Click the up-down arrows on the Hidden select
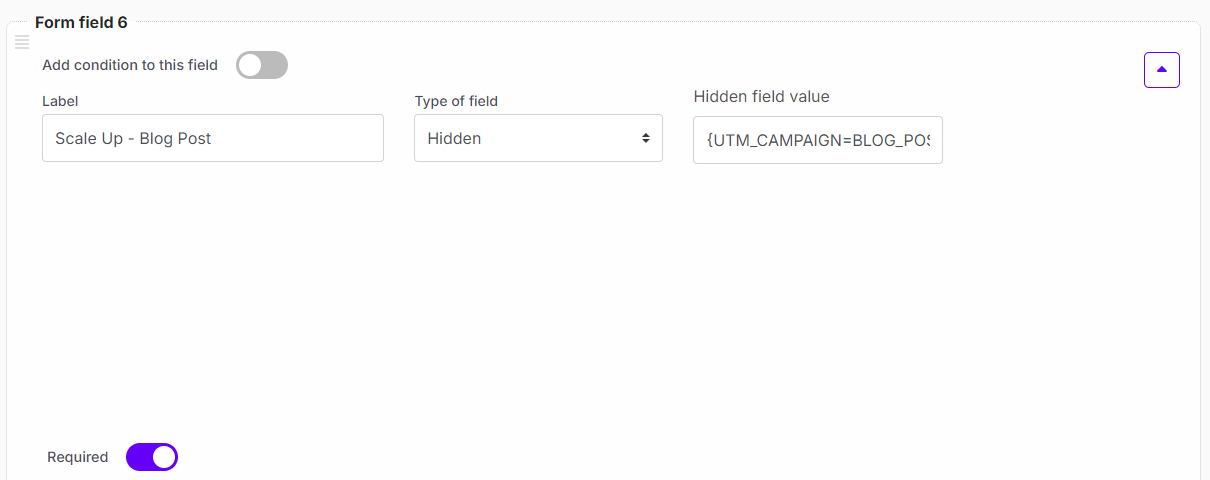The width and height of the screenshot is (1210, 480). 646,138
